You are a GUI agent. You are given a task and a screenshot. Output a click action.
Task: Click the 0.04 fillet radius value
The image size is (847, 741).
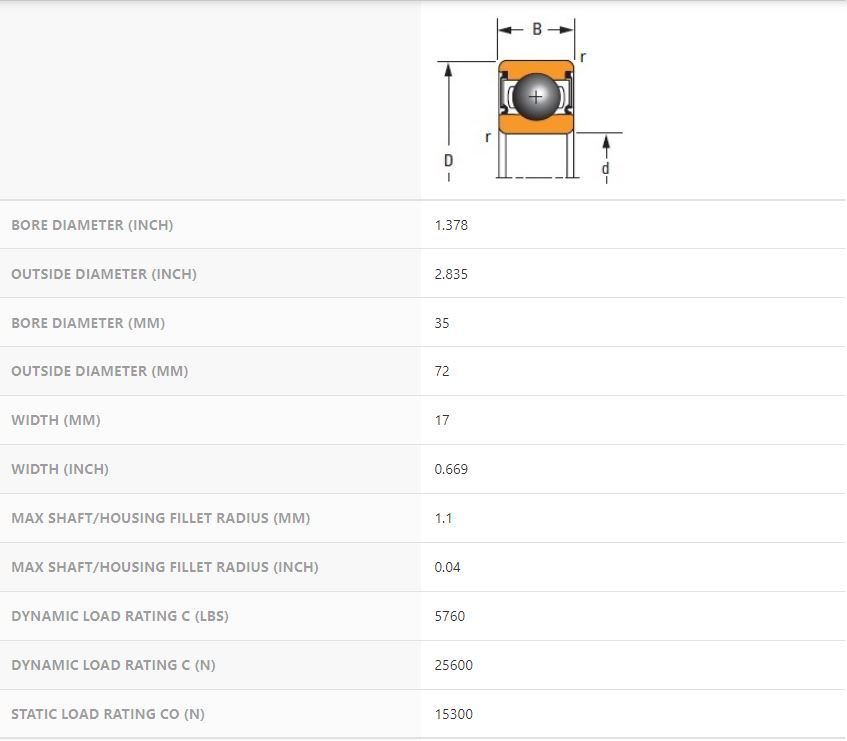(447, 567)
